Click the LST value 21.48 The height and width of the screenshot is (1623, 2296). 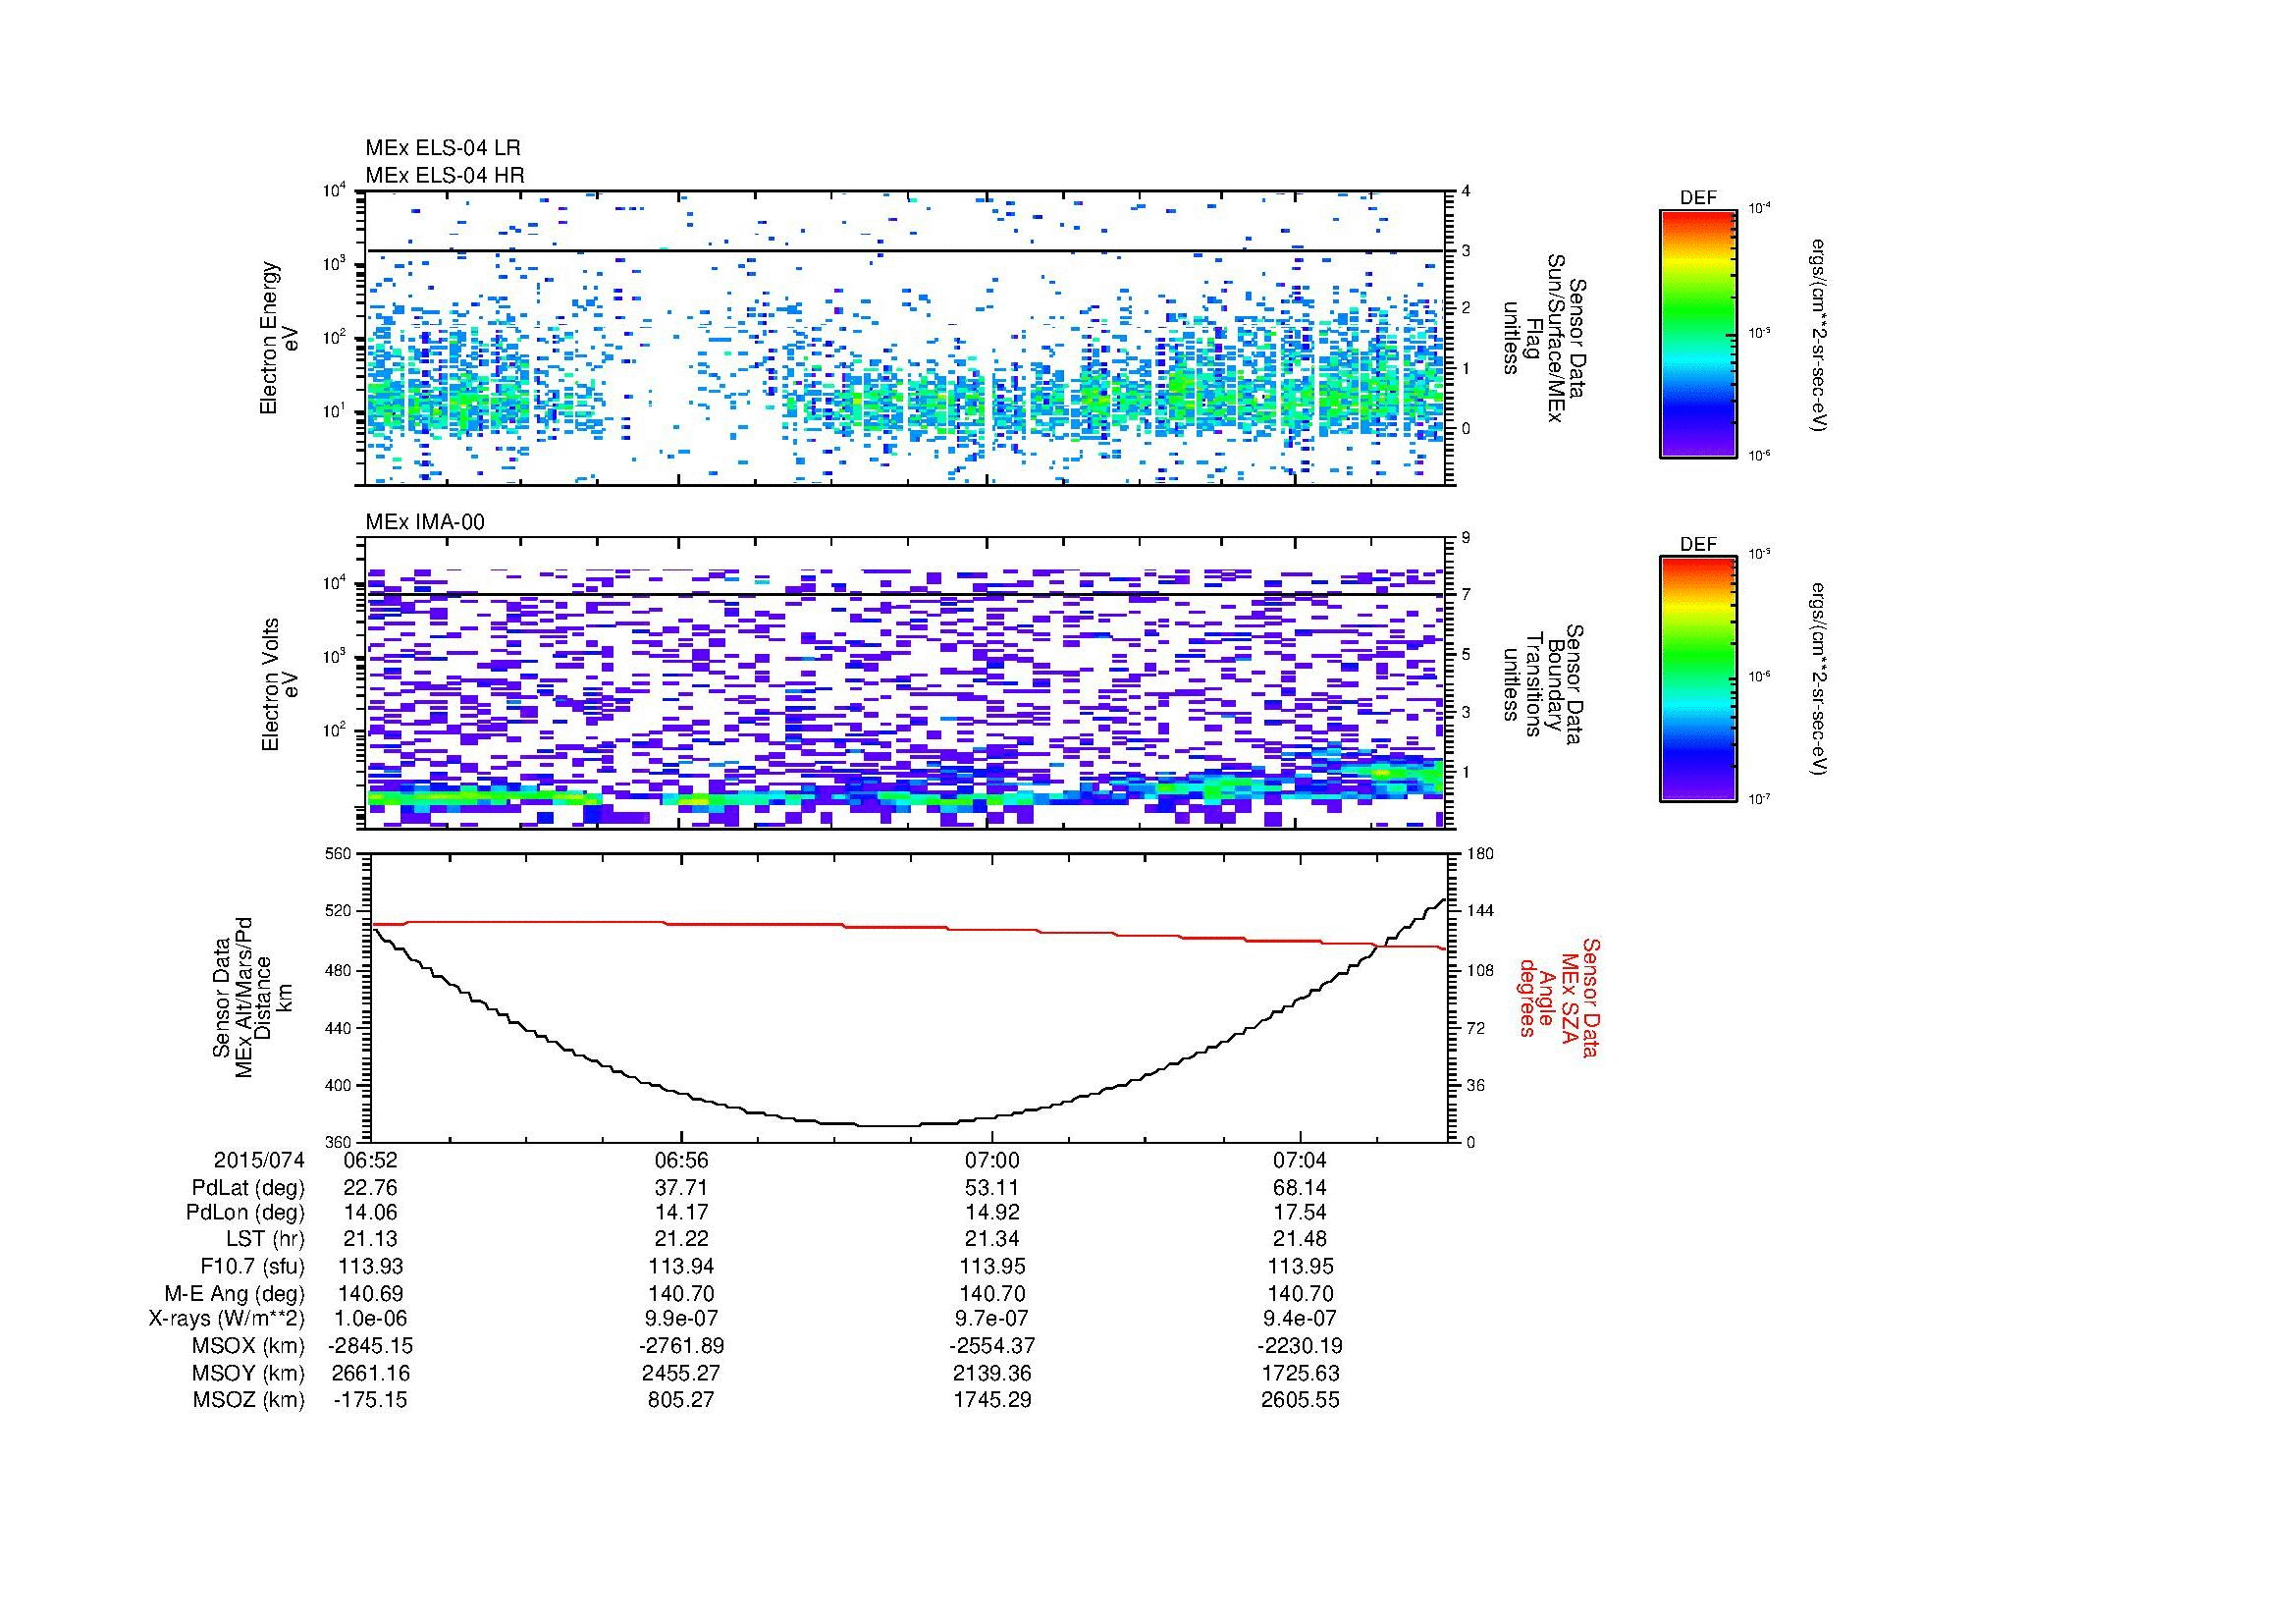click(x=1300, y=1239)
